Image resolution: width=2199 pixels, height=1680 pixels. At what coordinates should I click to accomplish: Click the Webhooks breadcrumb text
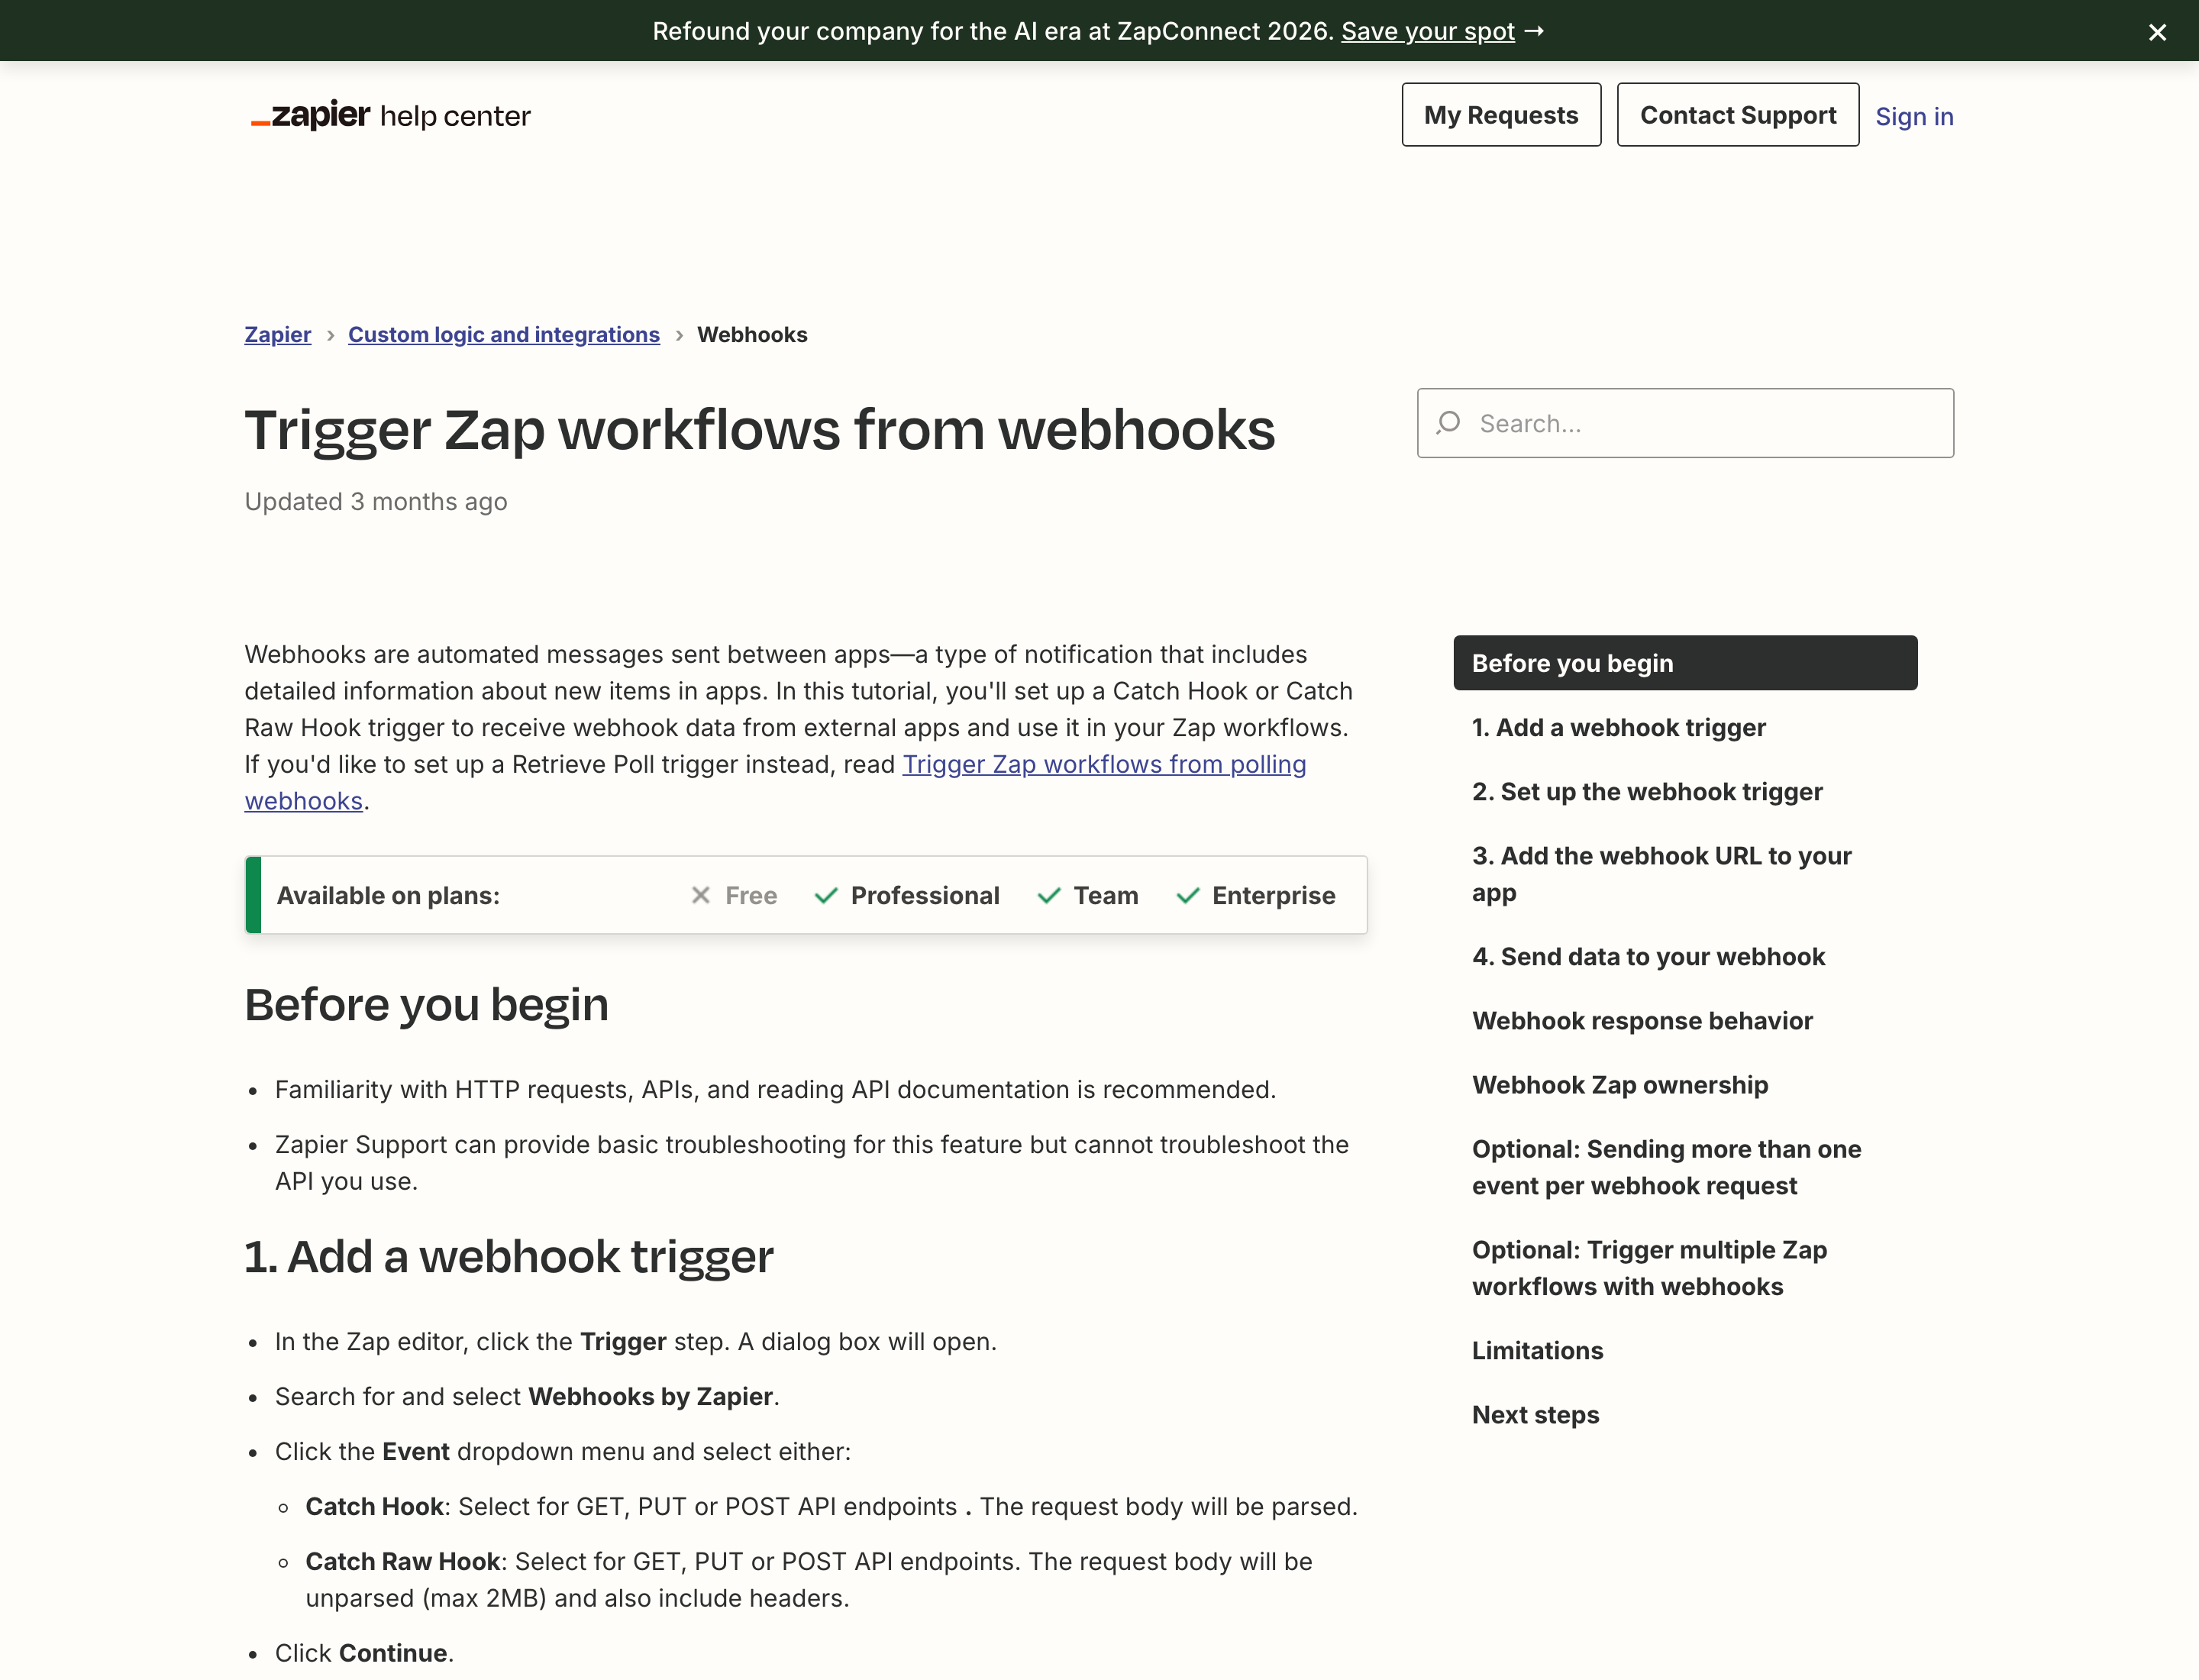(752, 335)
